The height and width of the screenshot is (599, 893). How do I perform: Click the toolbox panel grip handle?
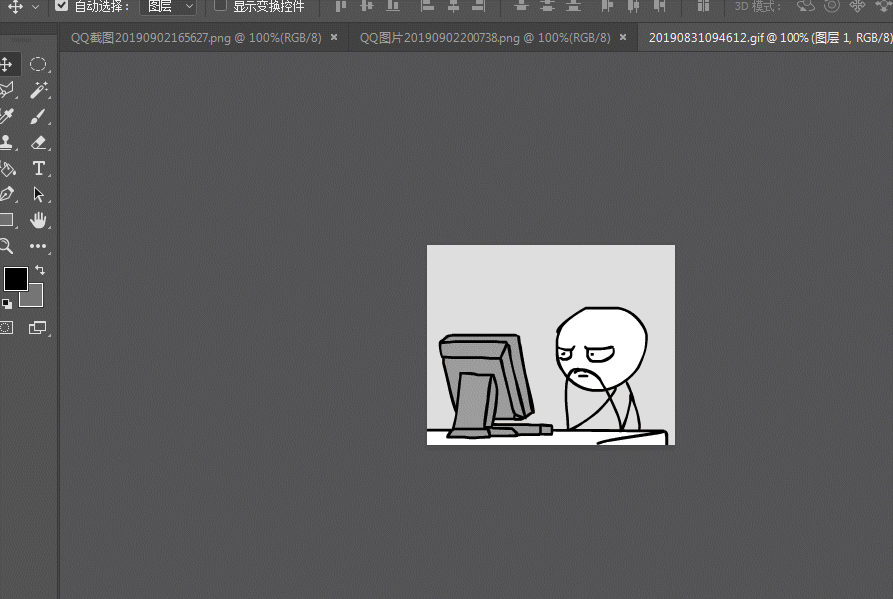(23, 40)
